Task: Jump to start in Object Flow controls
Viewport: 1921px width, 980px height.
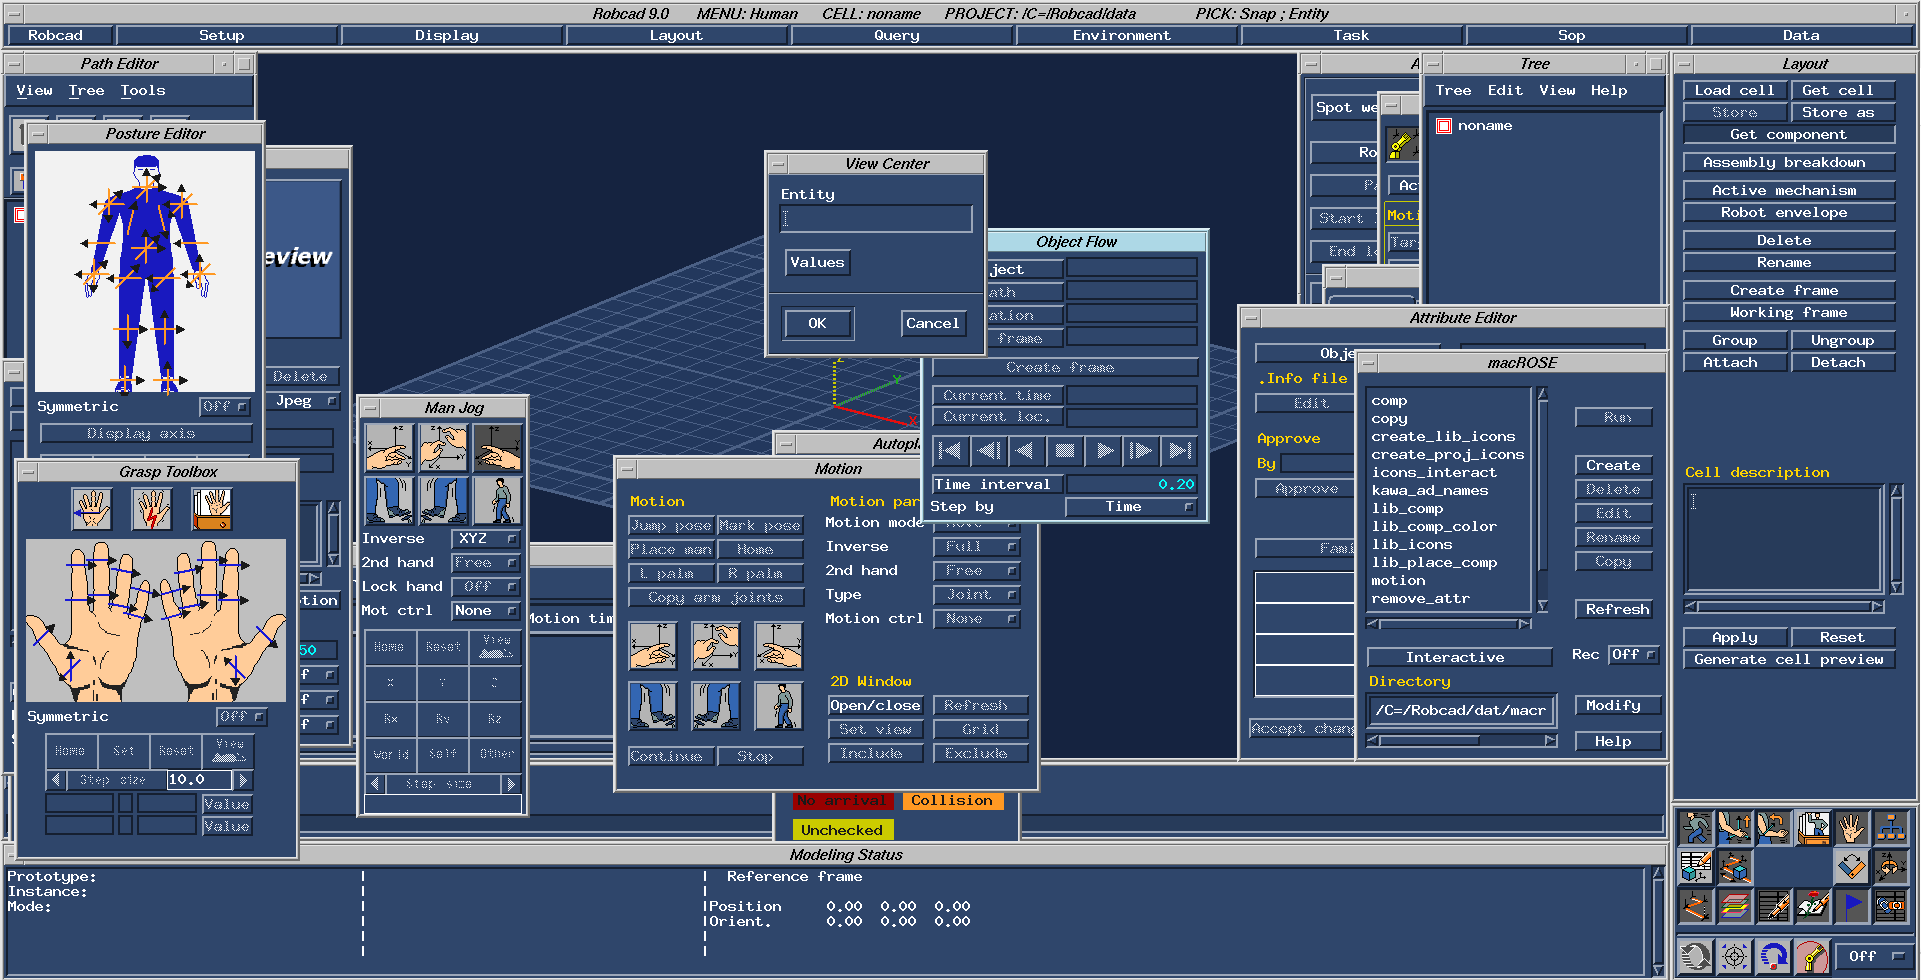Action: click(950, 451)
